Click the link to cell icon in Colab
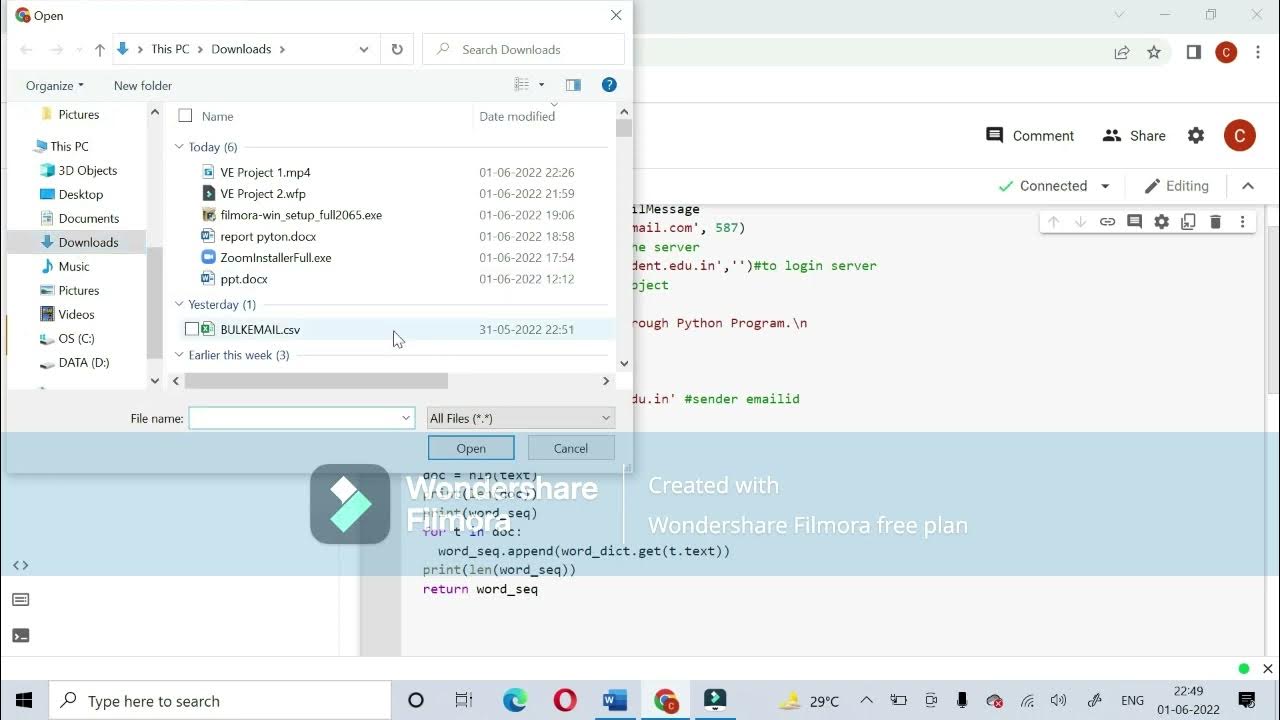Screen dimensions: 1280x720 [x=1107, y=222]
